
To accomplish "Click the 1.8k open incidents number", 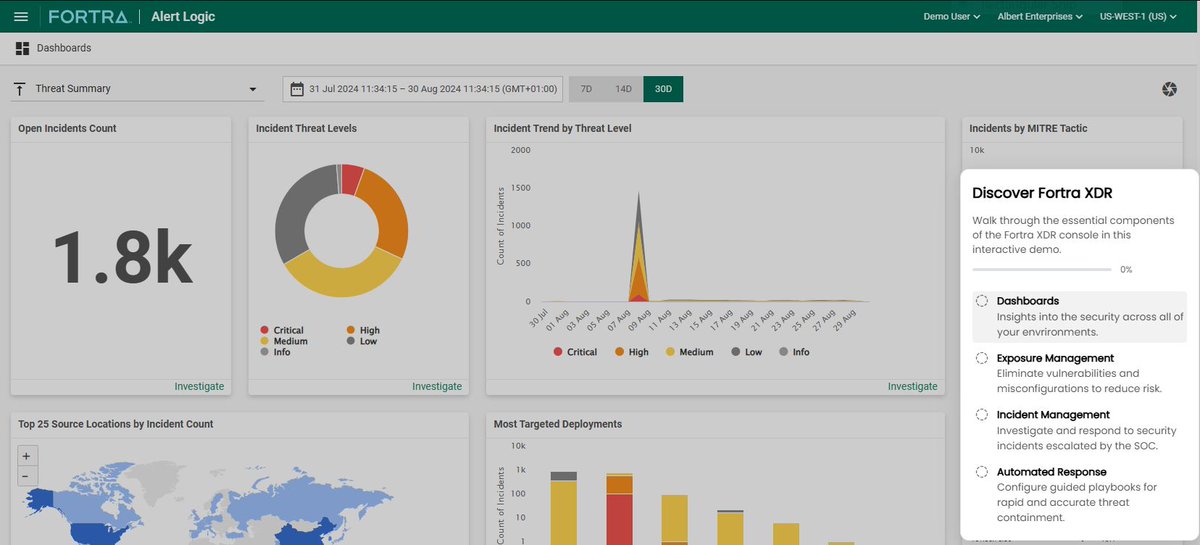I will pos(122,256).
